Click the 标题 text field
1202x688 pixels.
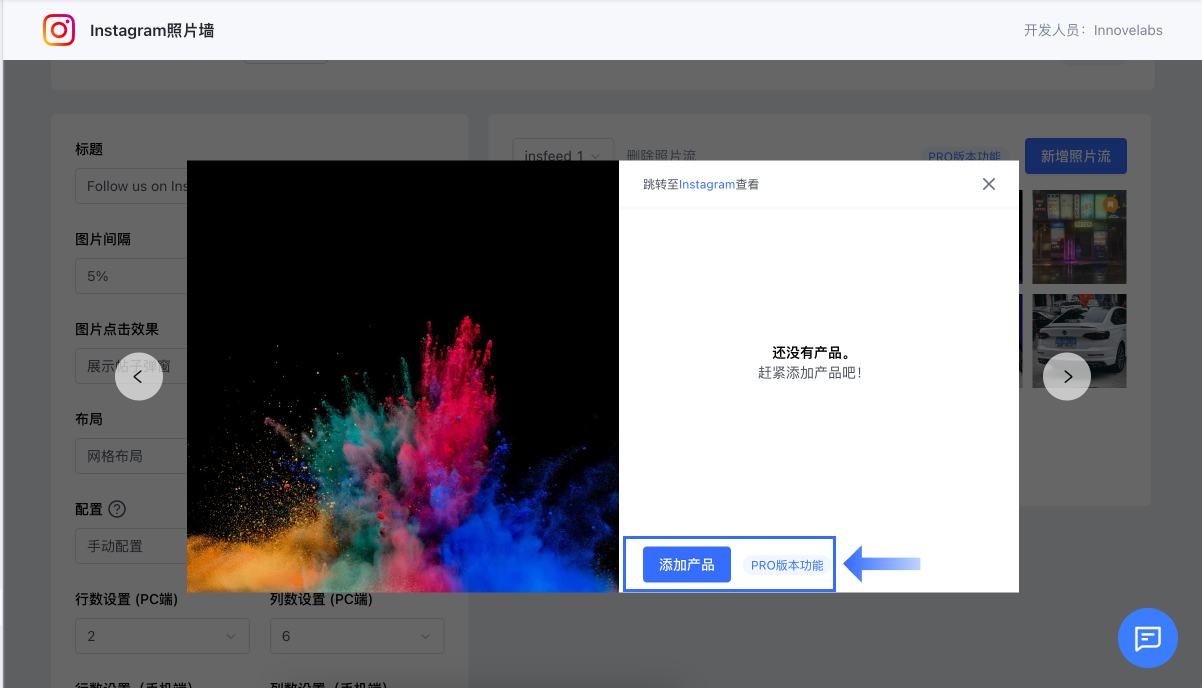click(130, 186)
